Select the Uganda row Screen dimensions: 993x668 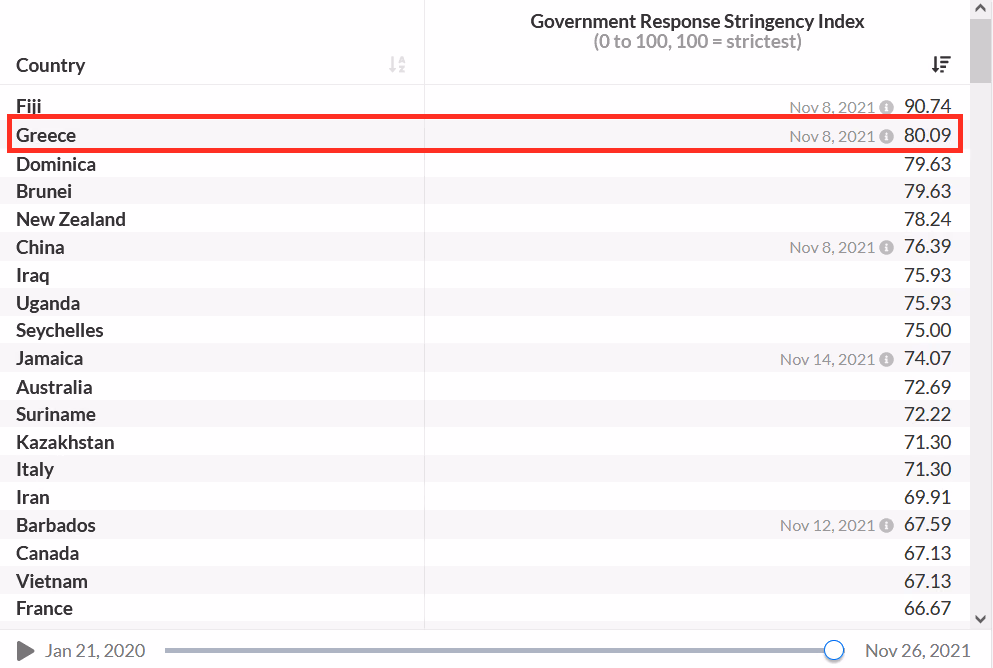coord(484,303)
